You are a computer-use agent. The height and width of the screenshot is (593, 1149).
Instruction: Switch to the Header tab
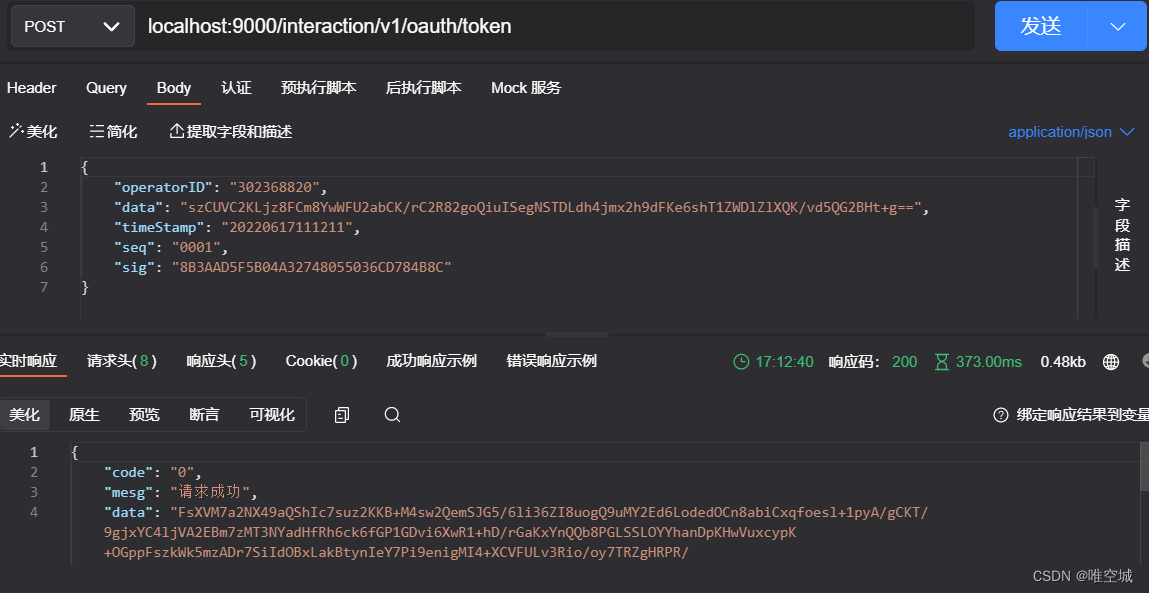[x=32, y=88]
